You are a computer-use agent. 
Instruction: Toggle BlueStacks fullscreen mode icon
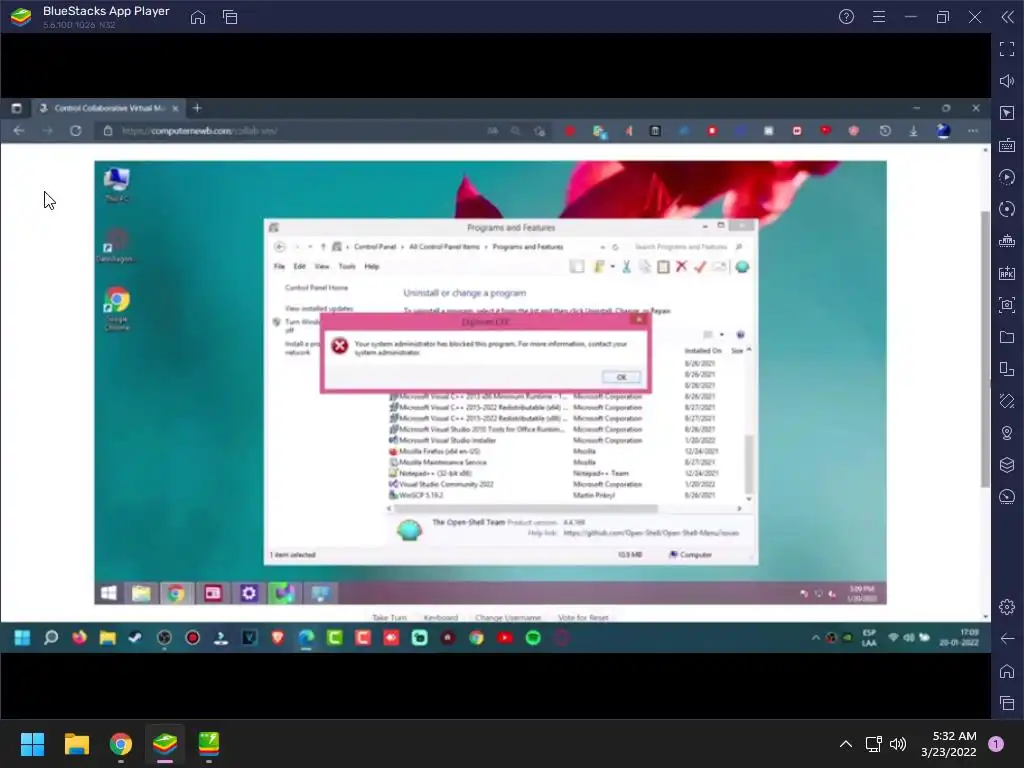click(x=1006, y=49)
